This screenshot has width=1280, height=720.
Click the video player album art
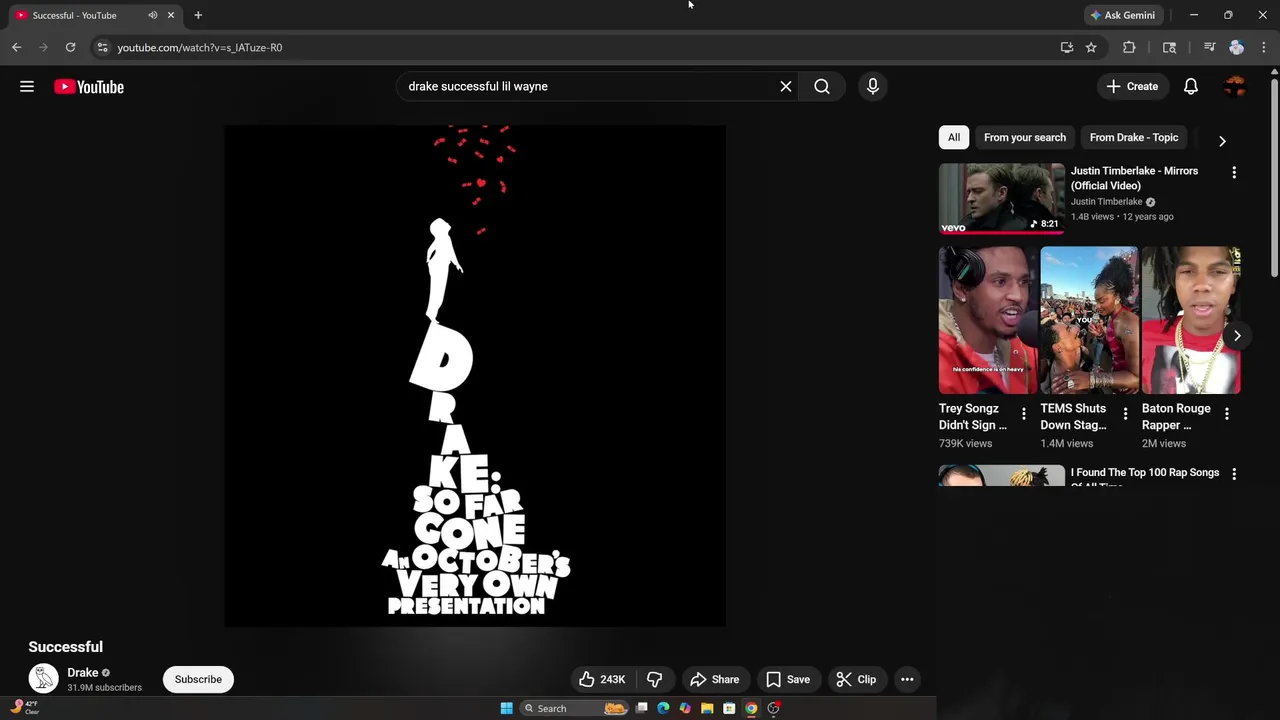[475, 376]
